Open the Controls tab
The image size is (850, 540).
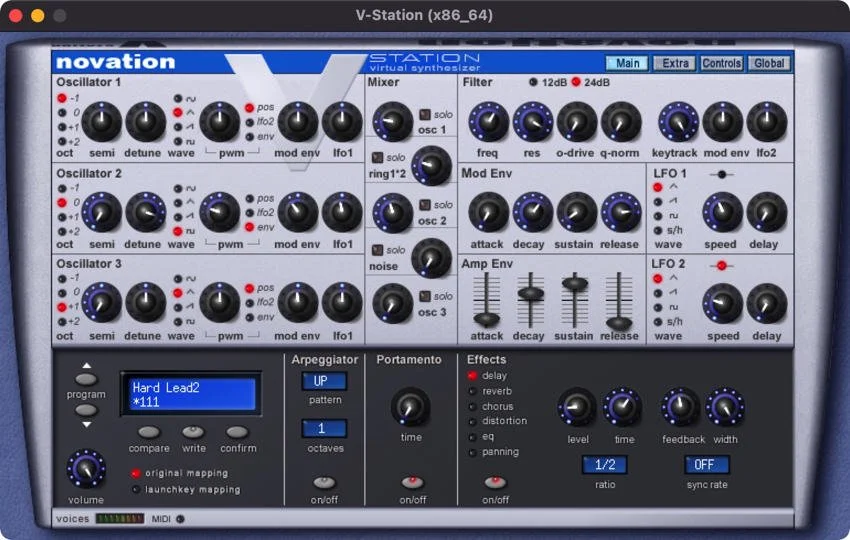click(x=721, y=63)
